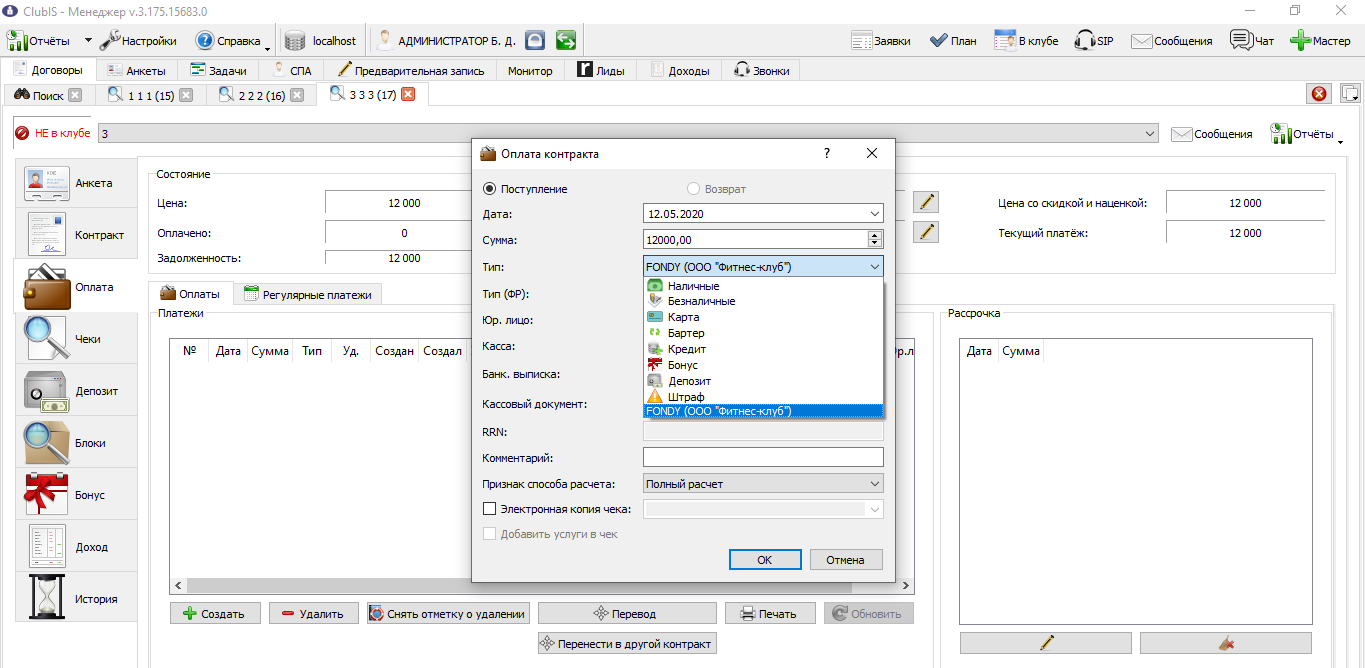Open the Дата date dropdown
Image resolution: width=1365 pixels, height=668 pixels.
click(875, 214)
